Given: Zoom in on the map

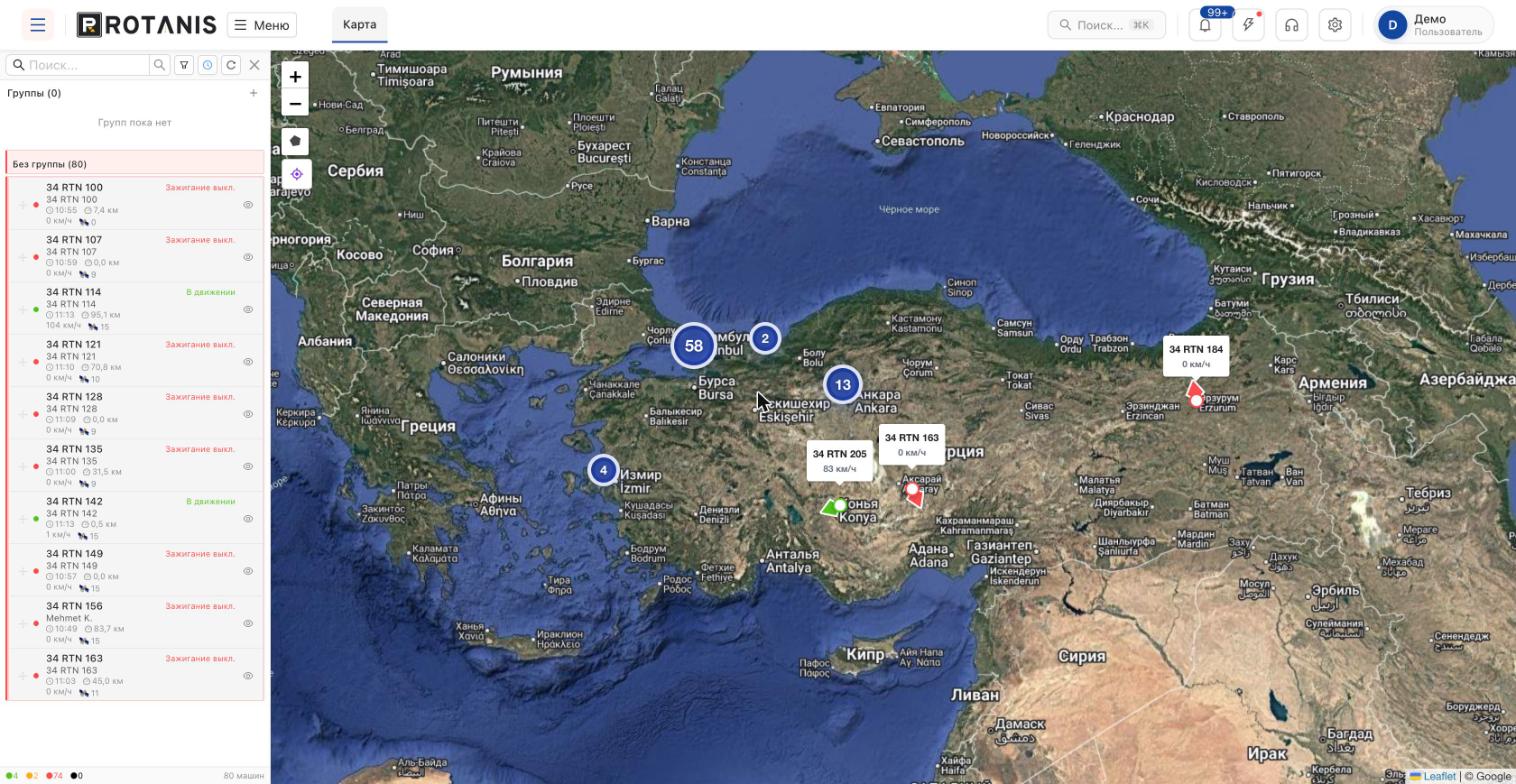Looking at the screenshot, I should [x=295, y=76].
